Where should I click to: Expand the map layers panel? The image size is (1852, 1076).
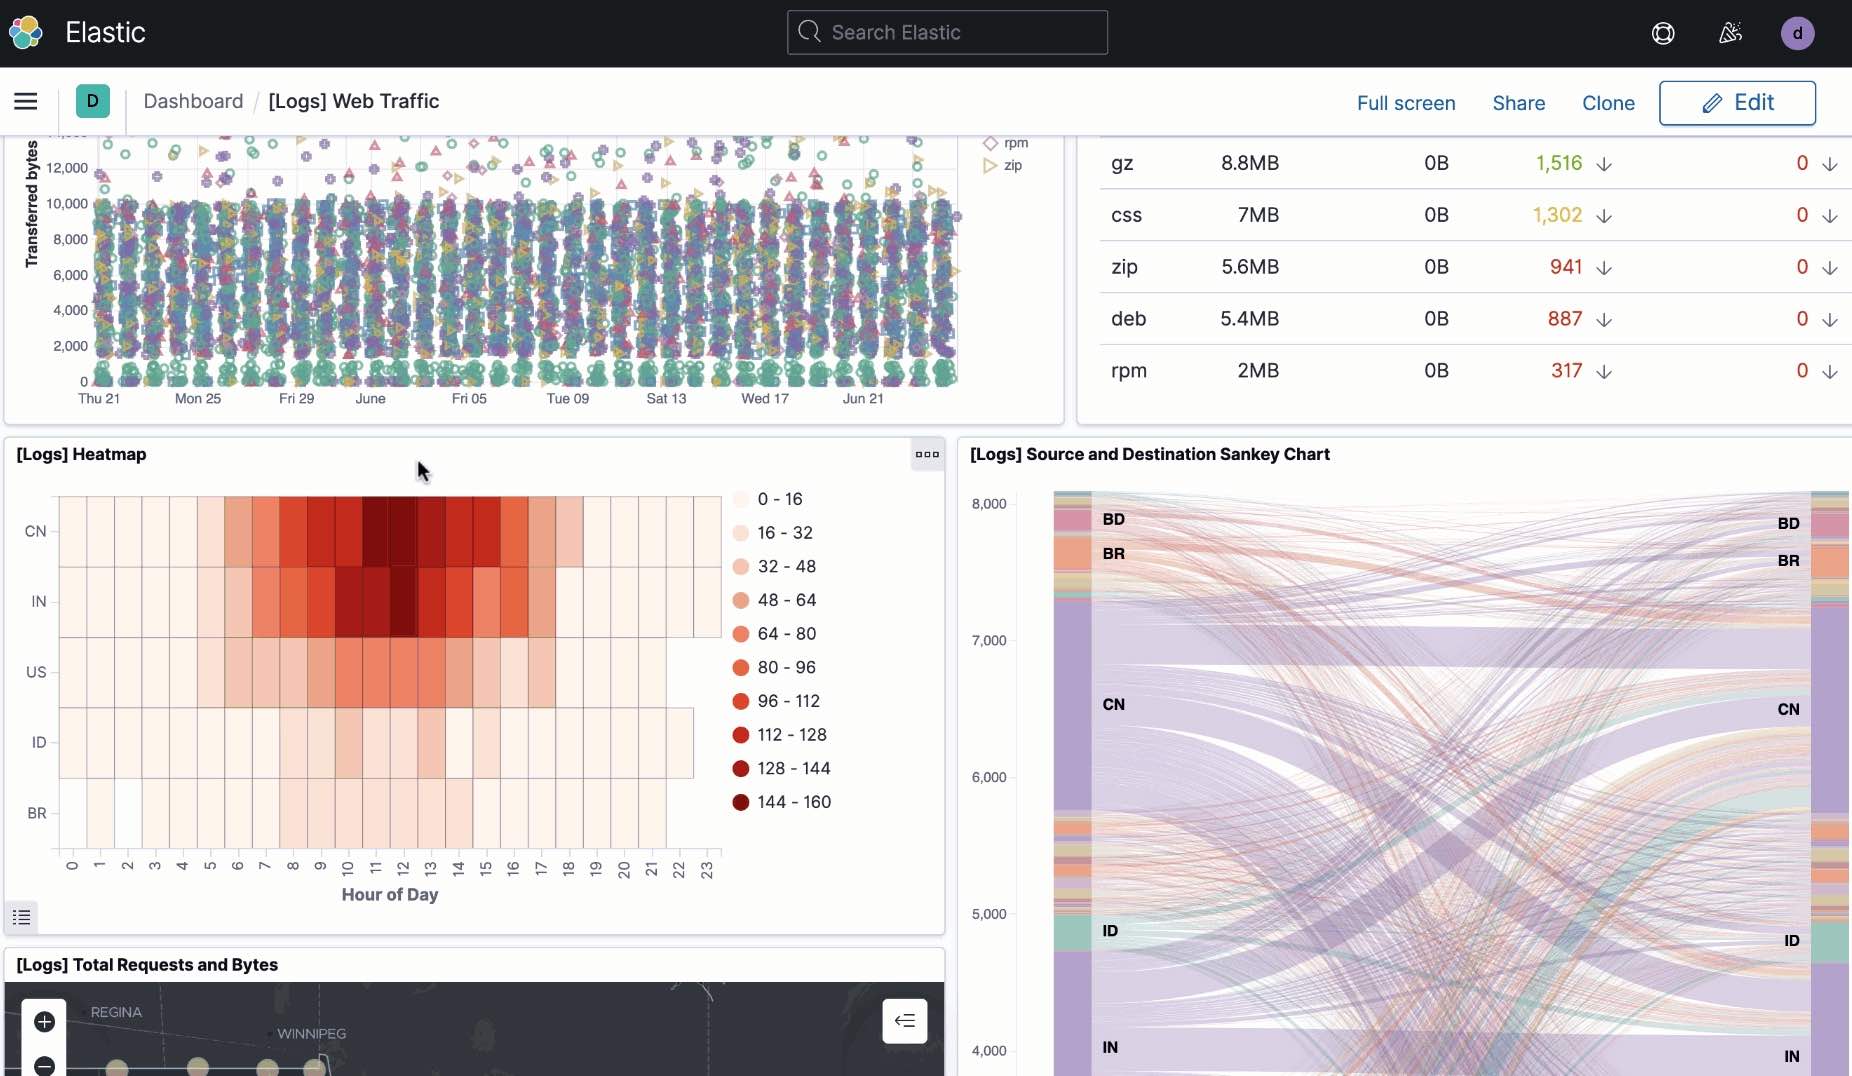905,1021
